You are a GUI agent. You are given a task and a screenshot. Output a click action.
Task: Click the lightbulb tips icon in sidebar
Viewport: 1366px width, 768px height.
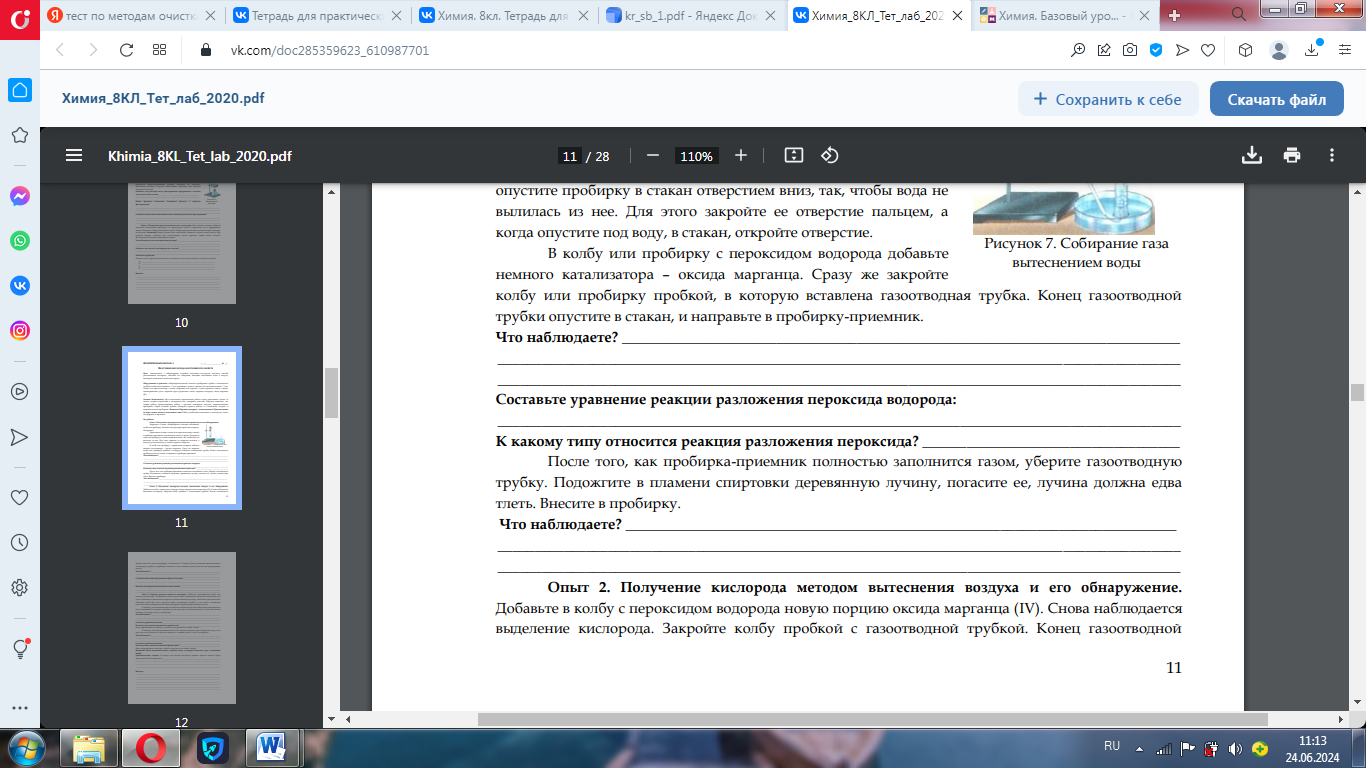(x=19, y=649)
